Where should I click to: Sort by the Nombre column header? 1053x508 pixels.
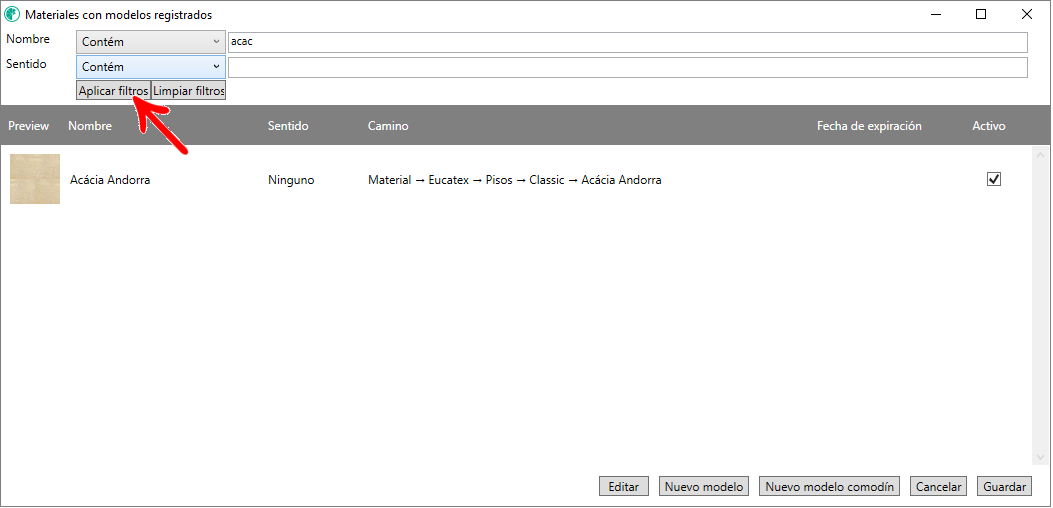tap(90, 126)
